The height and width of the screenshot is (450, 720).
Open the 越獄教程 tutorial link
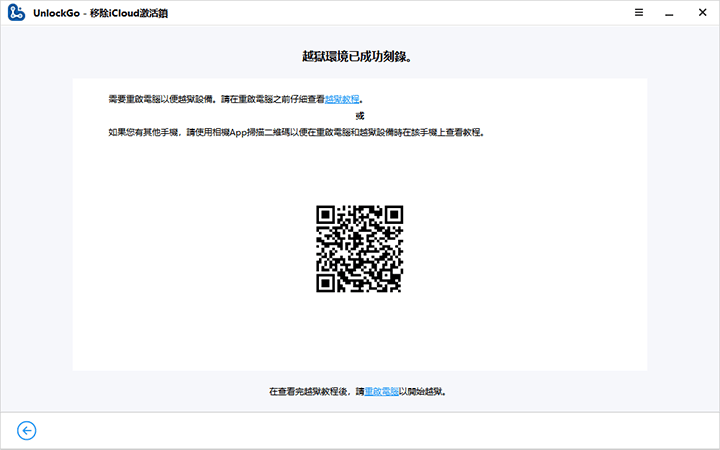[x=341, y=100]
